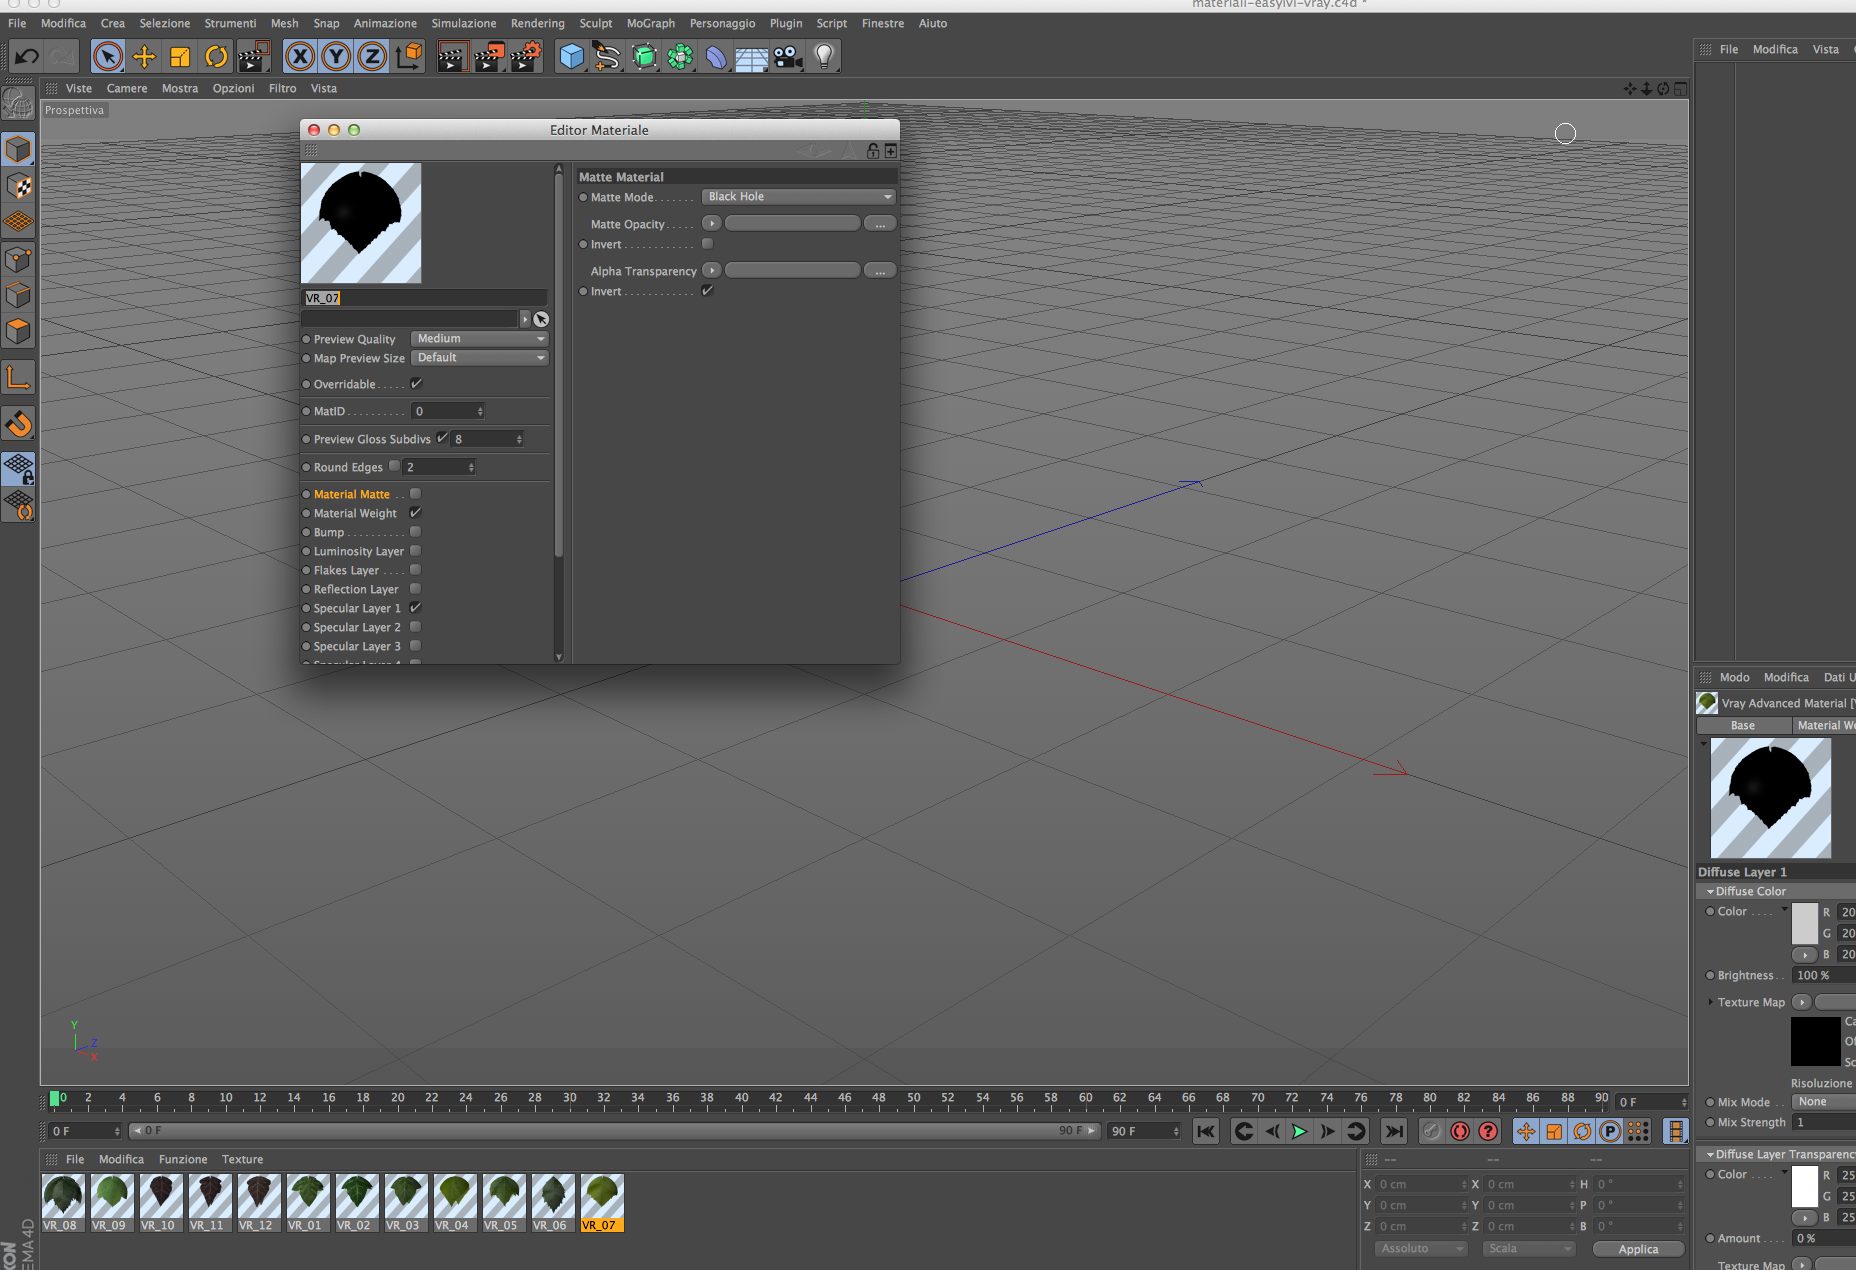1856x1270 pixels.
Task: Jump to the end of animation
Action: pos(1393,1131)
